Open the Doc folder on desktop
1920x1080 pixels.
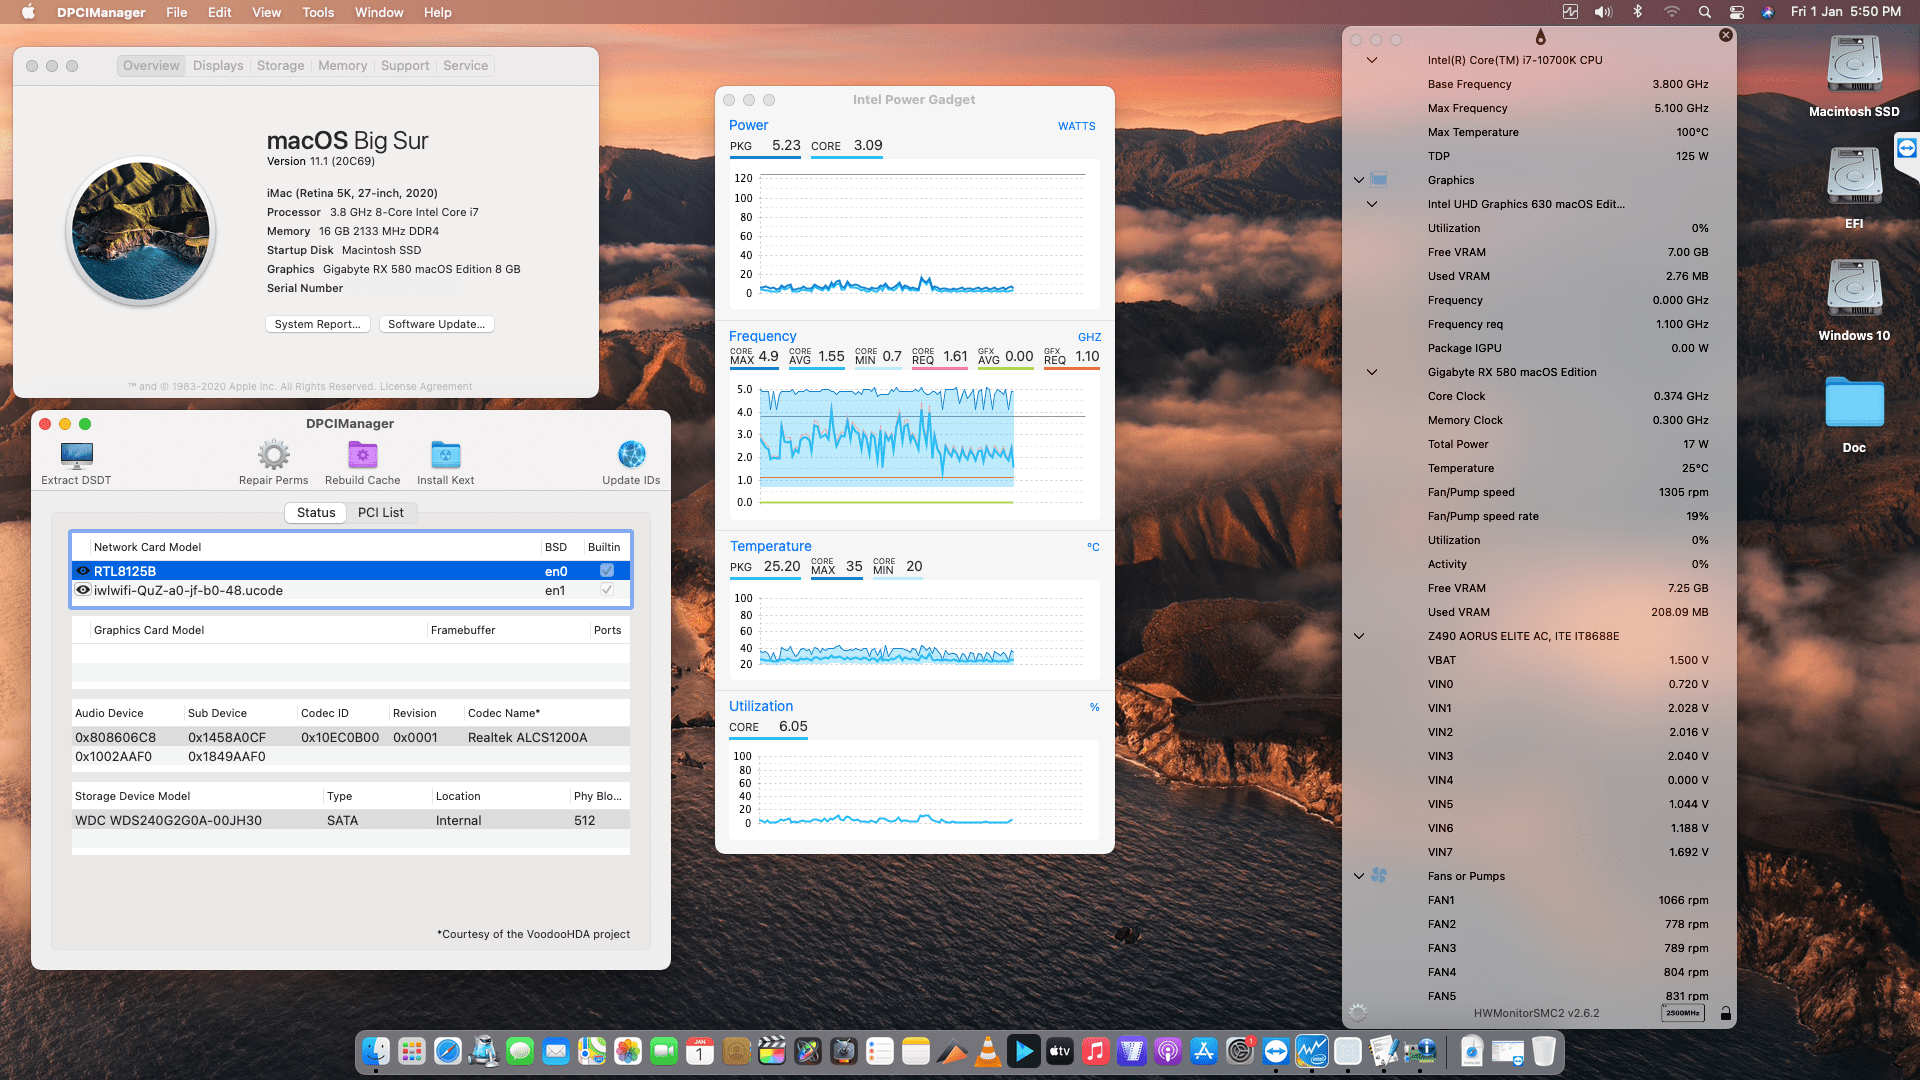coord(1854,402)
